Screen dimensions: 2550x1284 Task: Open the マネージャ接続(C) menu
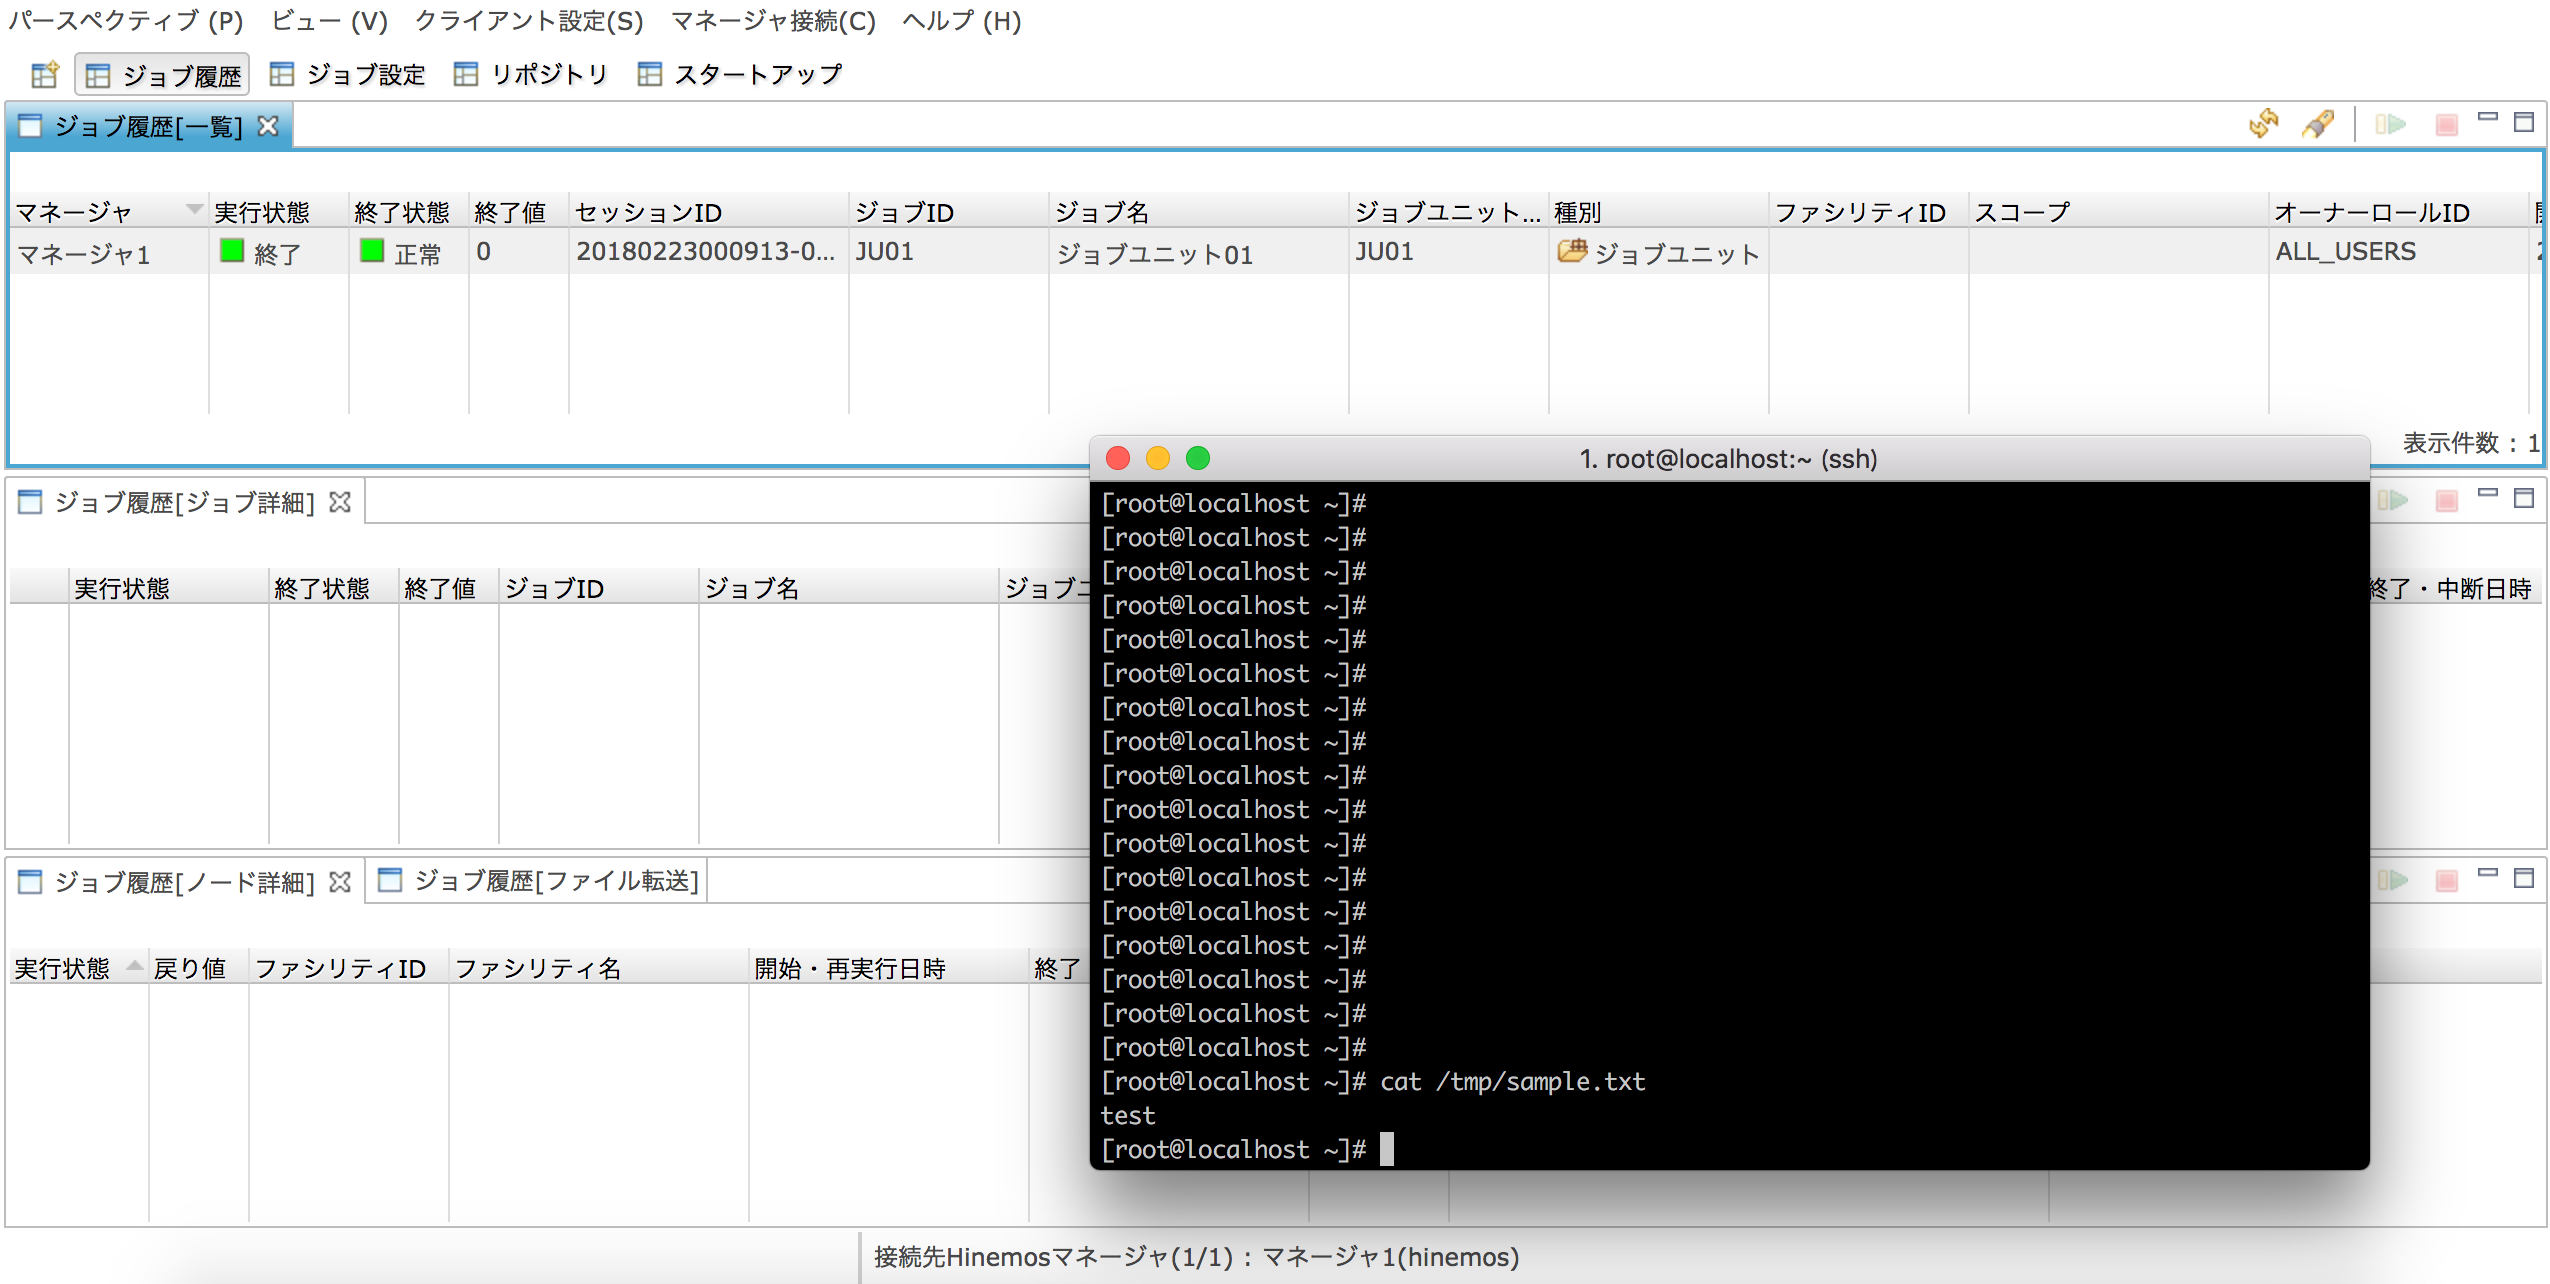click(772, 21)
